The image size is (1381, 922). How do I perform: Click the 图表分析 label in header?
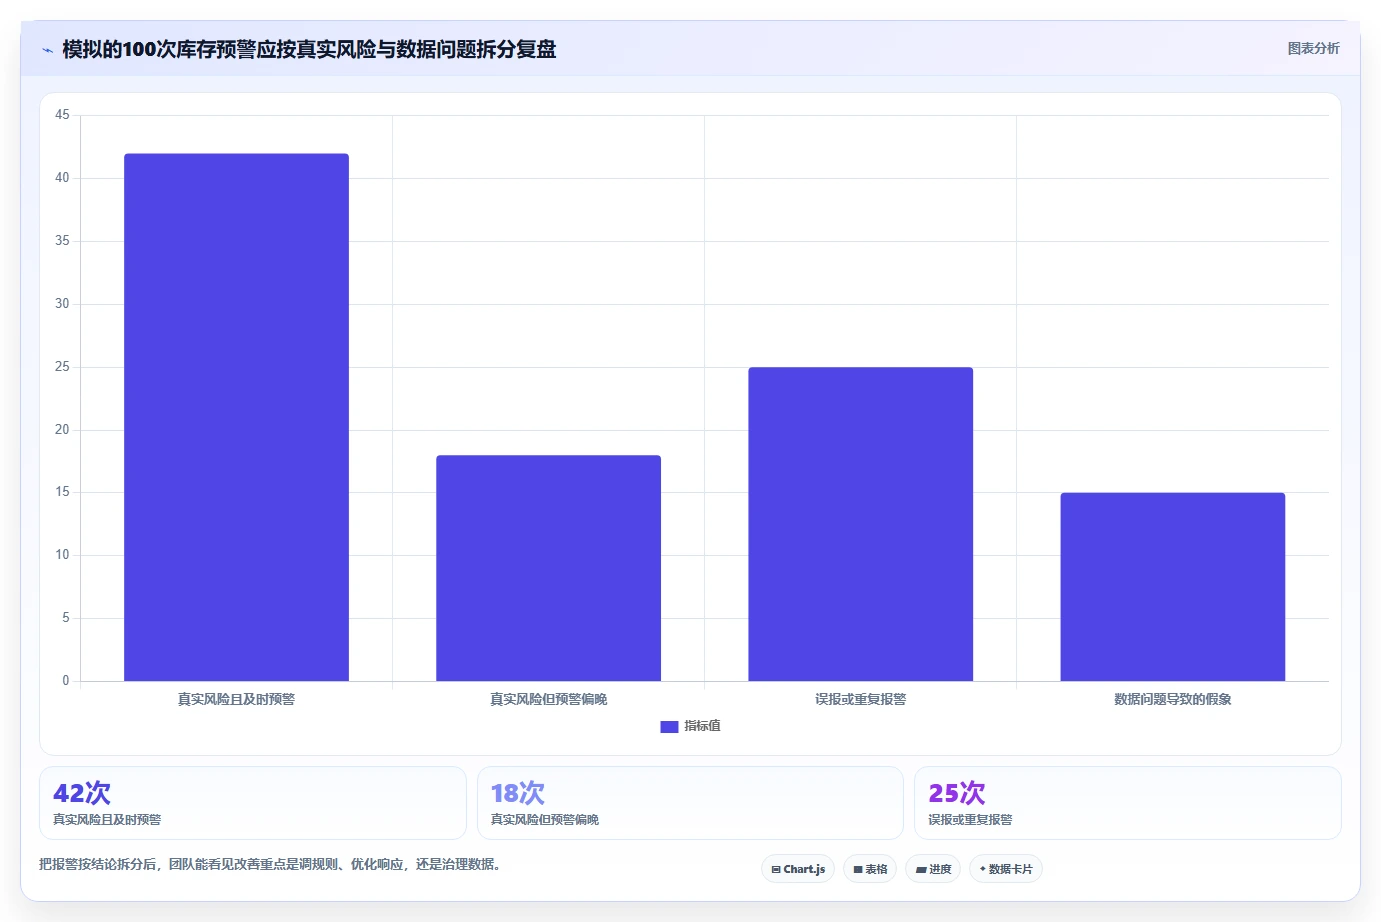[1313, 48]
